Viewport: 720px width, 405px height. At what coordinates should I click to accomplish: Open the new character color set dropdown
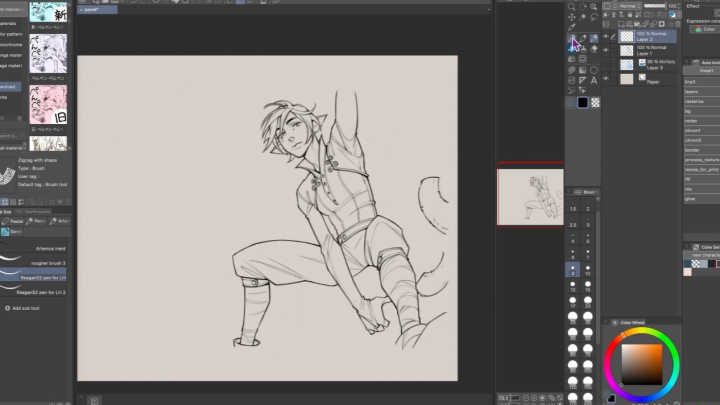(x=703, y=255)
